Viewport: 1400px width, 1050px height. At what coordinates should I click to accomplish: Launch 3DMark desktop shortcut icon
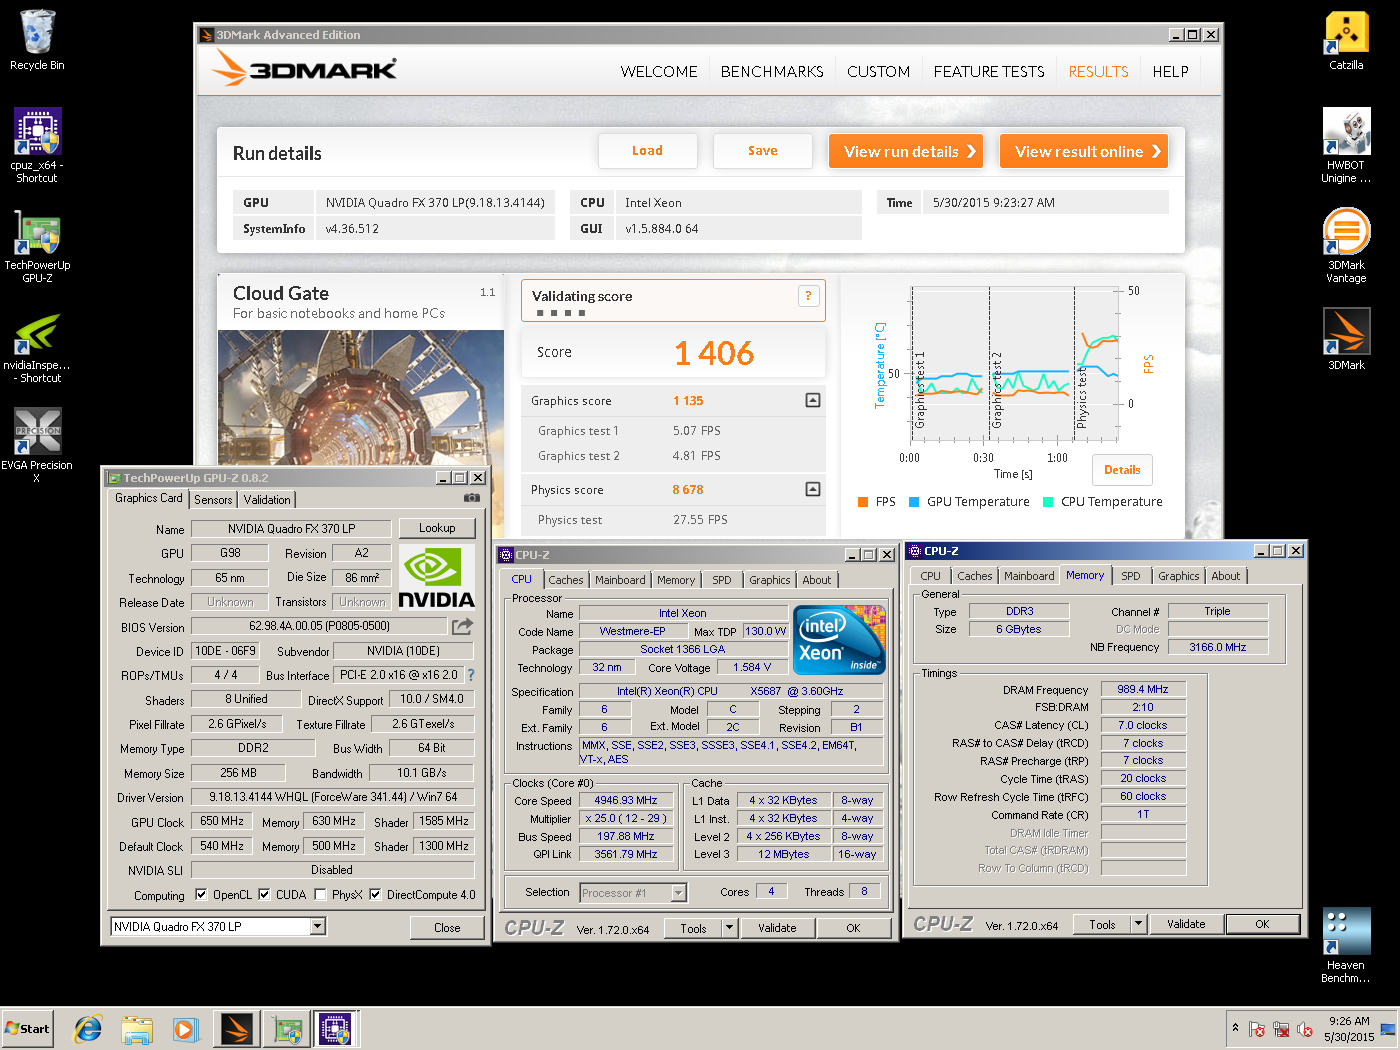click(1346, 339)
